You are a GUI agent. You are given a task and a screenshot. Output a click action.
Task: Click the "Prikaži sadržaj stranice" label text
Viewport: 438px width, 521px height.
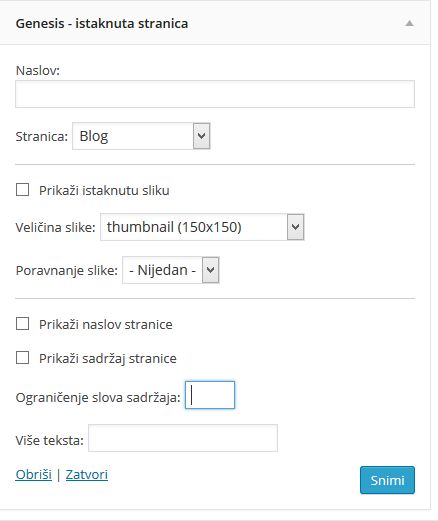point(108,359)
